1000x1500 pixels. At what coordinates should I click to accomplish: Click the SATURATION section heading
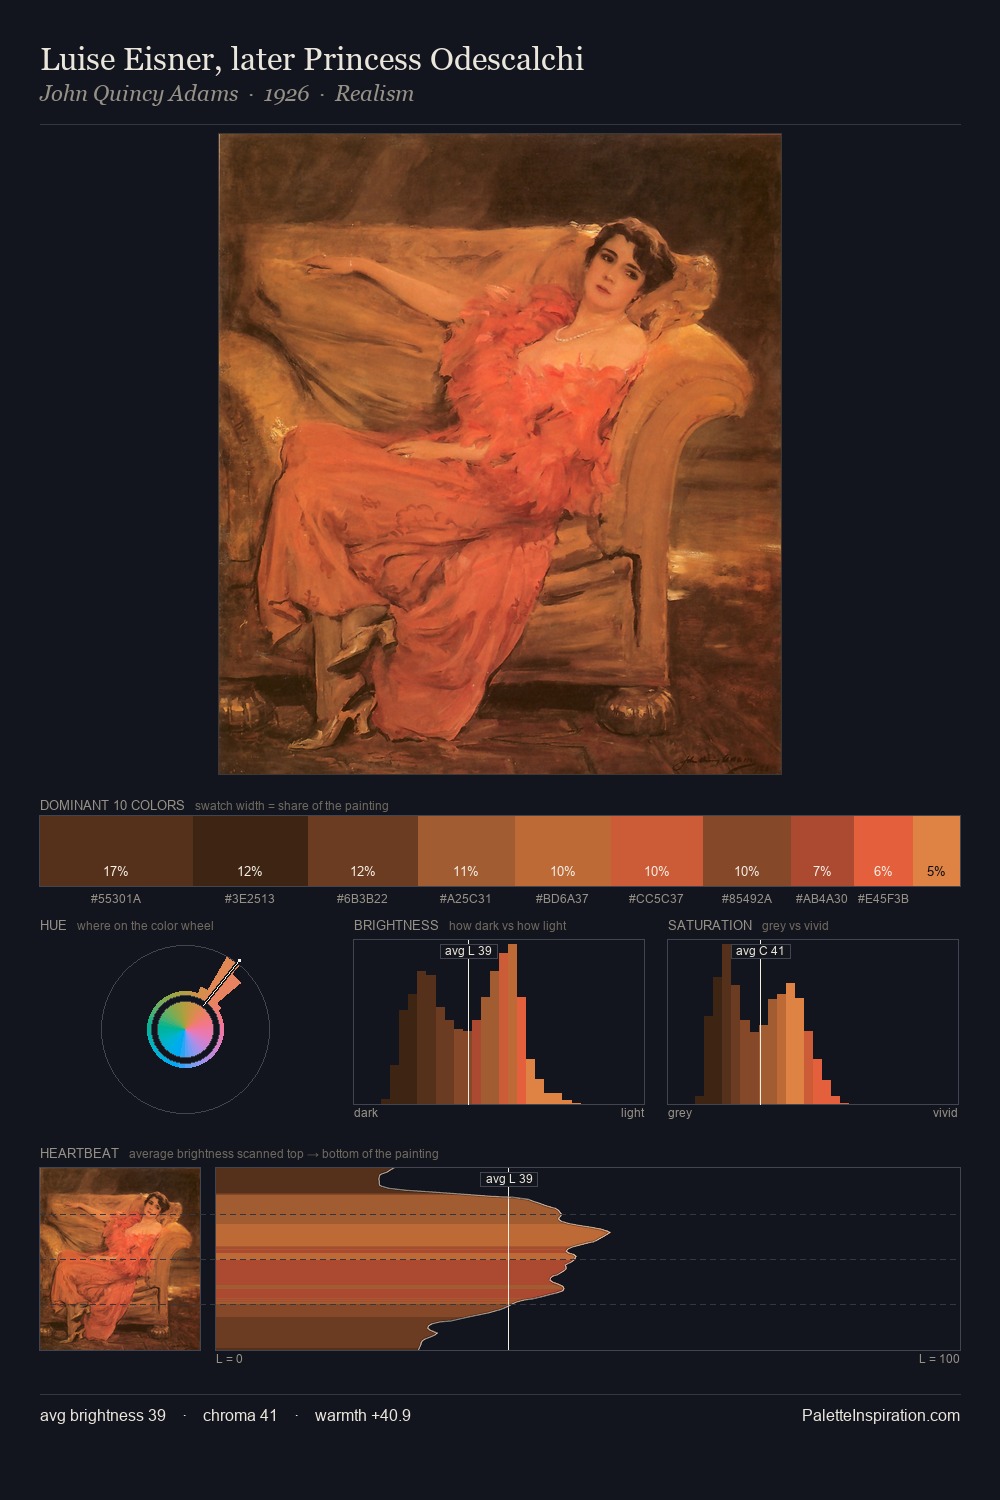coord(710,925)
